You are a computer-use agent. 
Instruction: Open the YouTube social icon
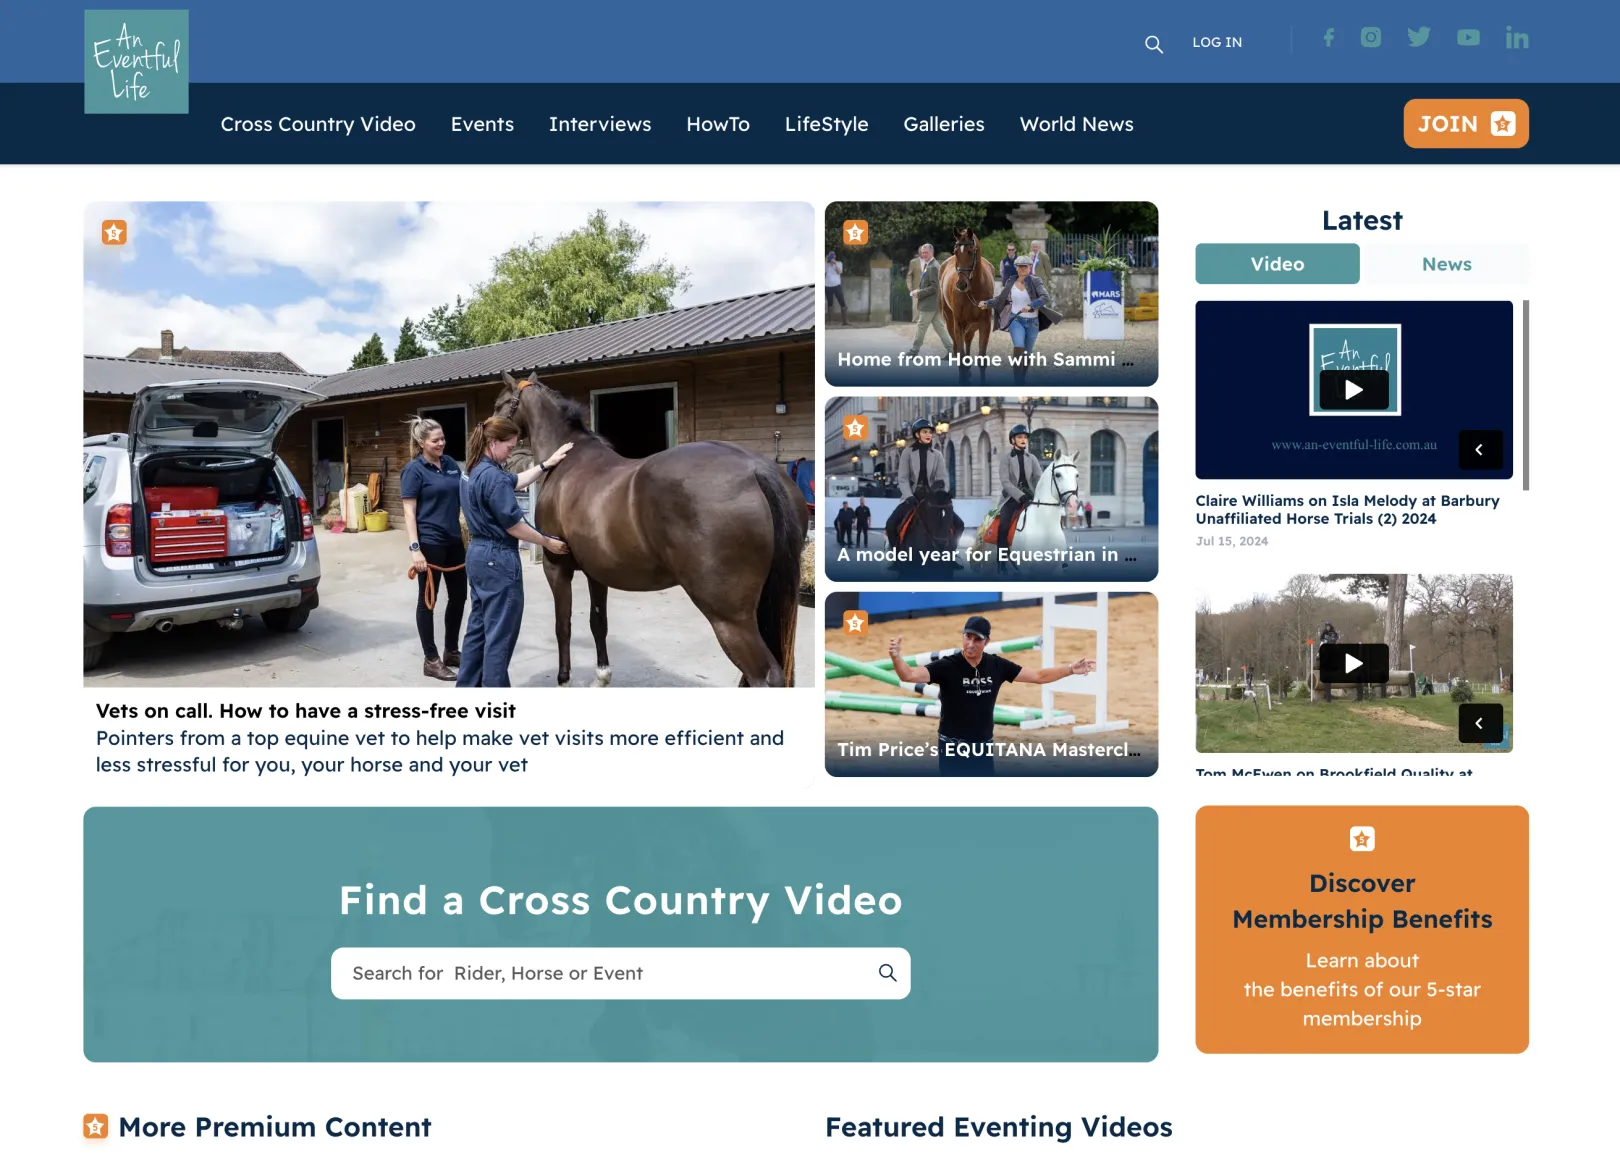(1468, 38)
